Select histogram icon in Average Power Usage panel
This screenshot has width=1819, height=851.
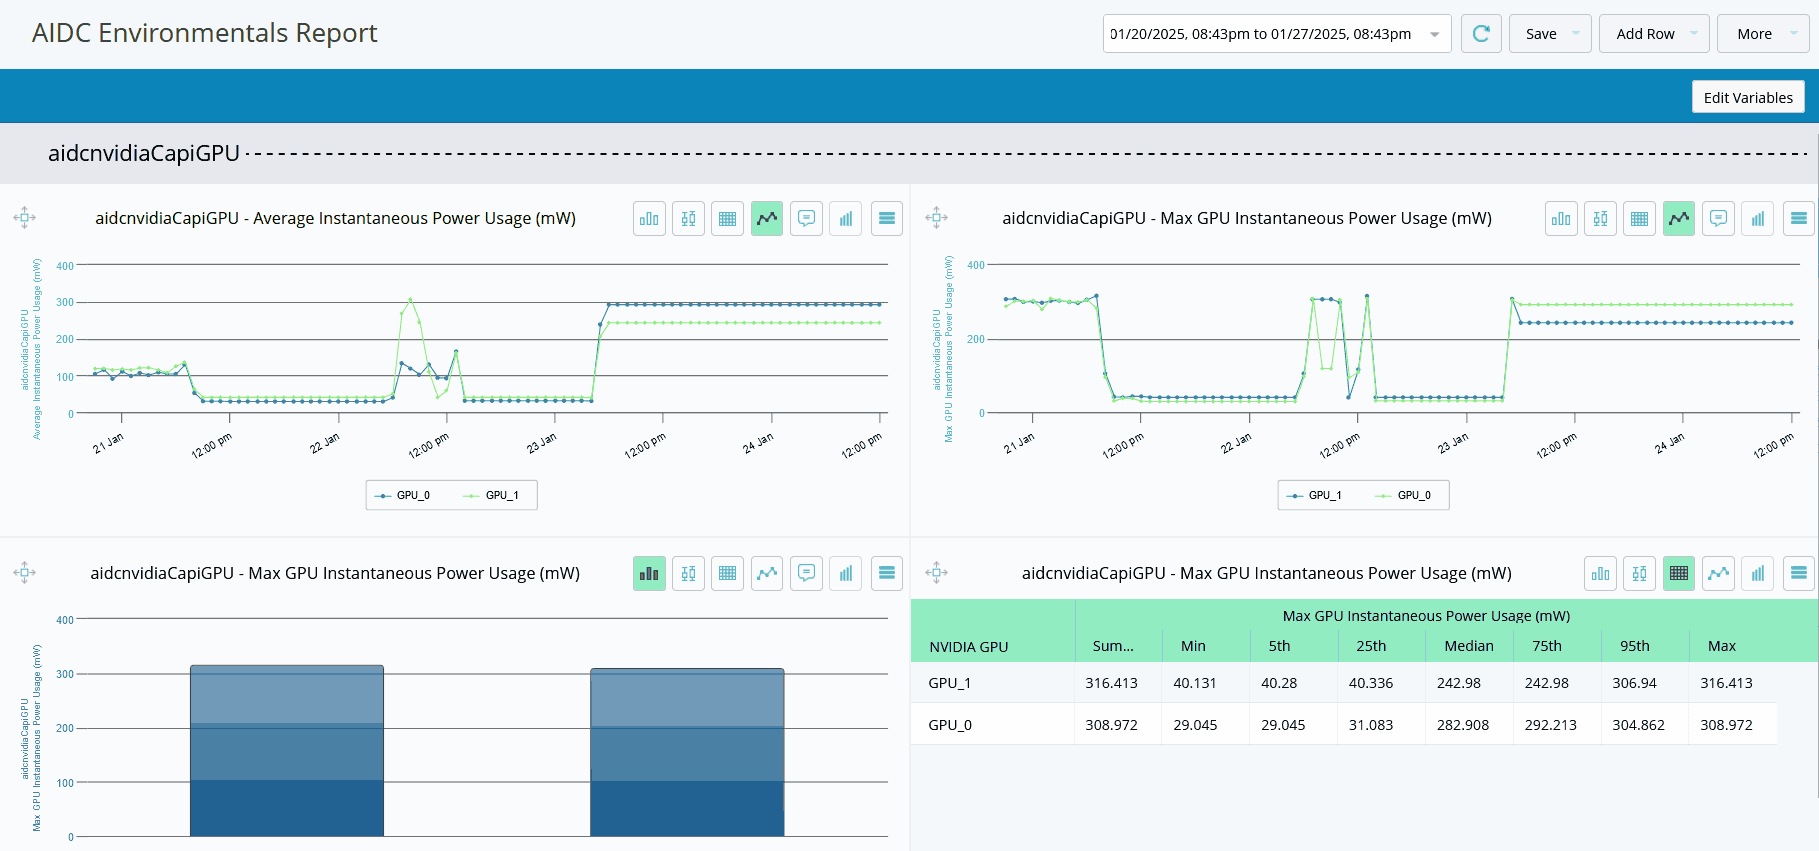846,219
